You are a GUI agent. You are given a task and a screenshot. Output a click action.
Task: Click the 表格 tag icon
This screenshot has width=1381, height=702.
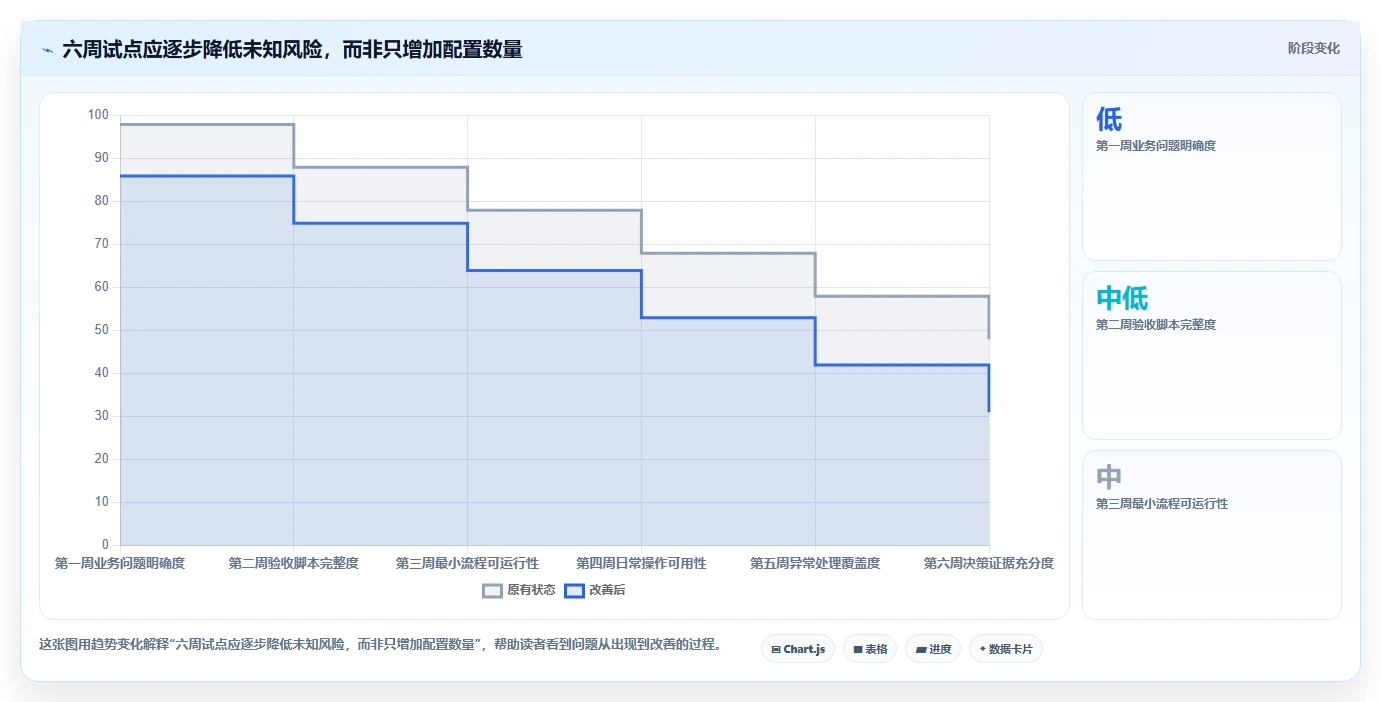(858, 650)
